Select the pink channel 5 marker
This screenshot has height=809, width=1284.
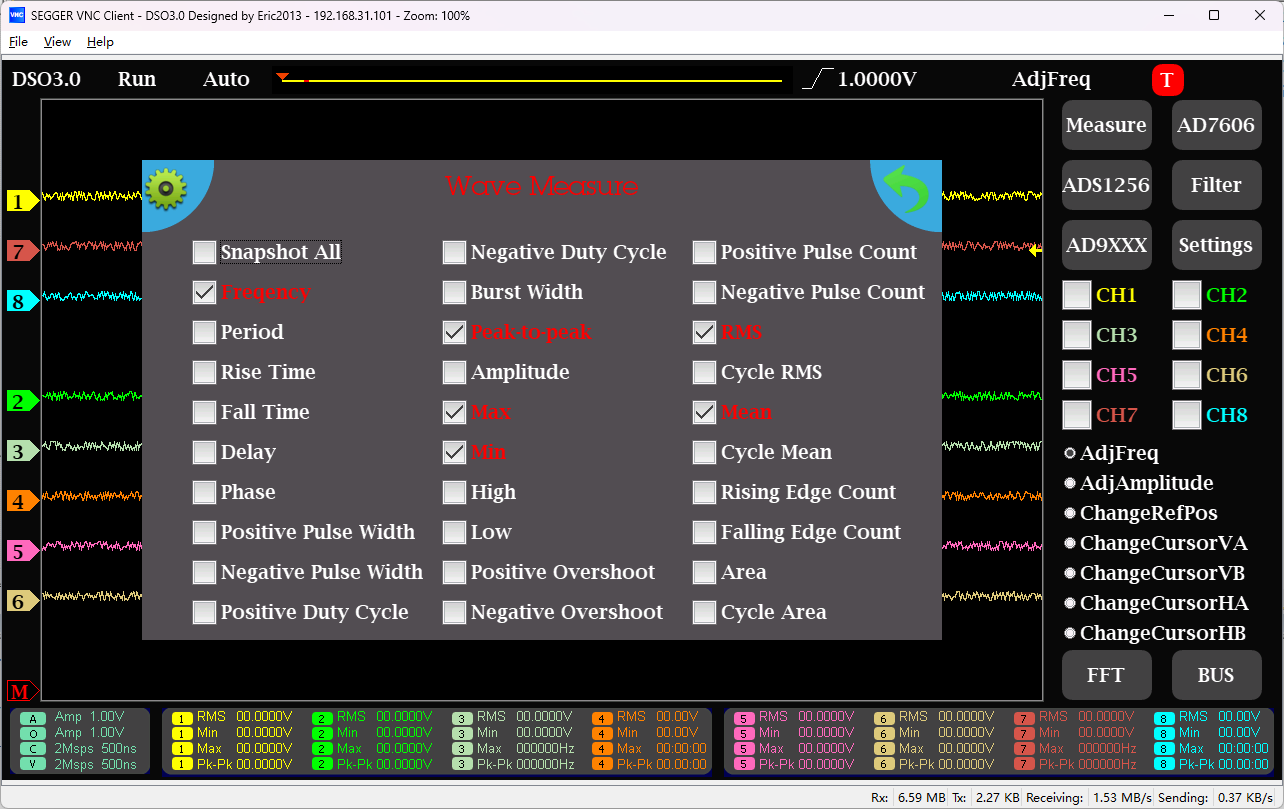point(22,551)
